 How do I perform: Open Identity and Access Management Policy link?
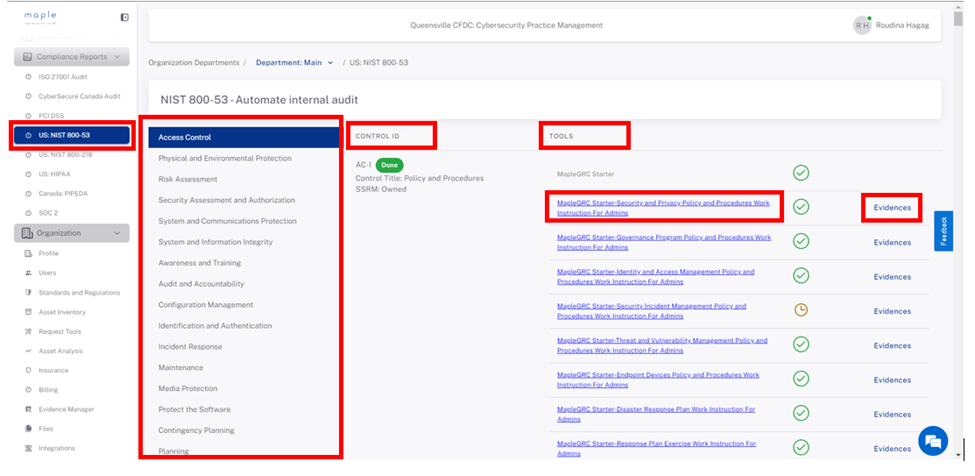(x=656, y=277)
